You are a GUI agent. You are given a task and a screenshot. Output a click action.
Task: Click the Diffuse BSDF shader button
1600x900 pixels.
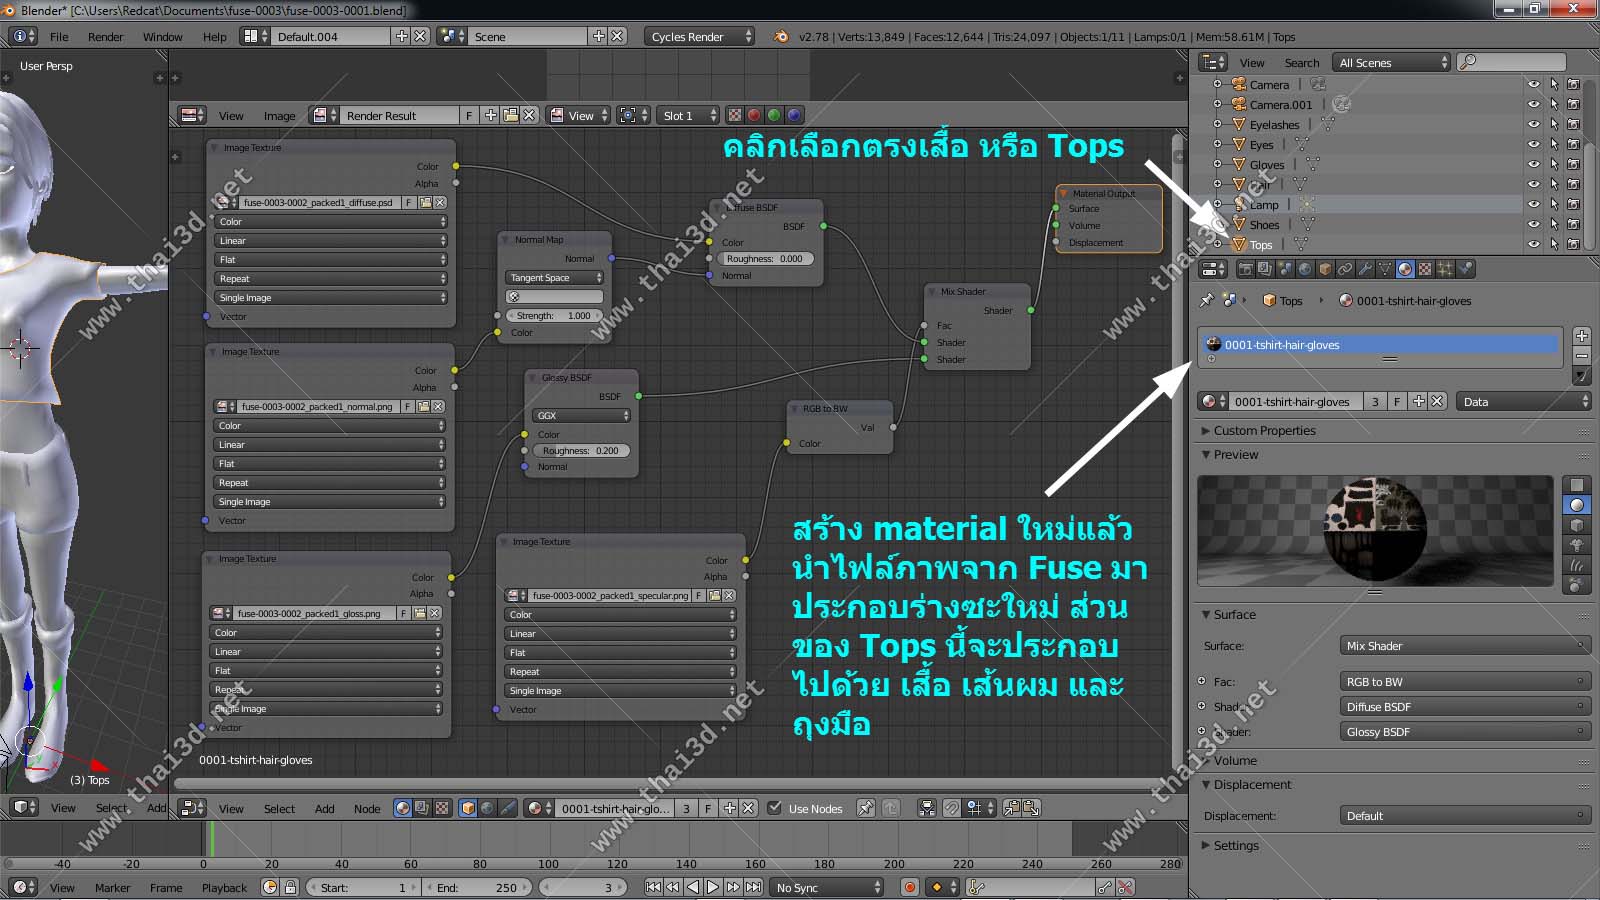click(1465, 707)
